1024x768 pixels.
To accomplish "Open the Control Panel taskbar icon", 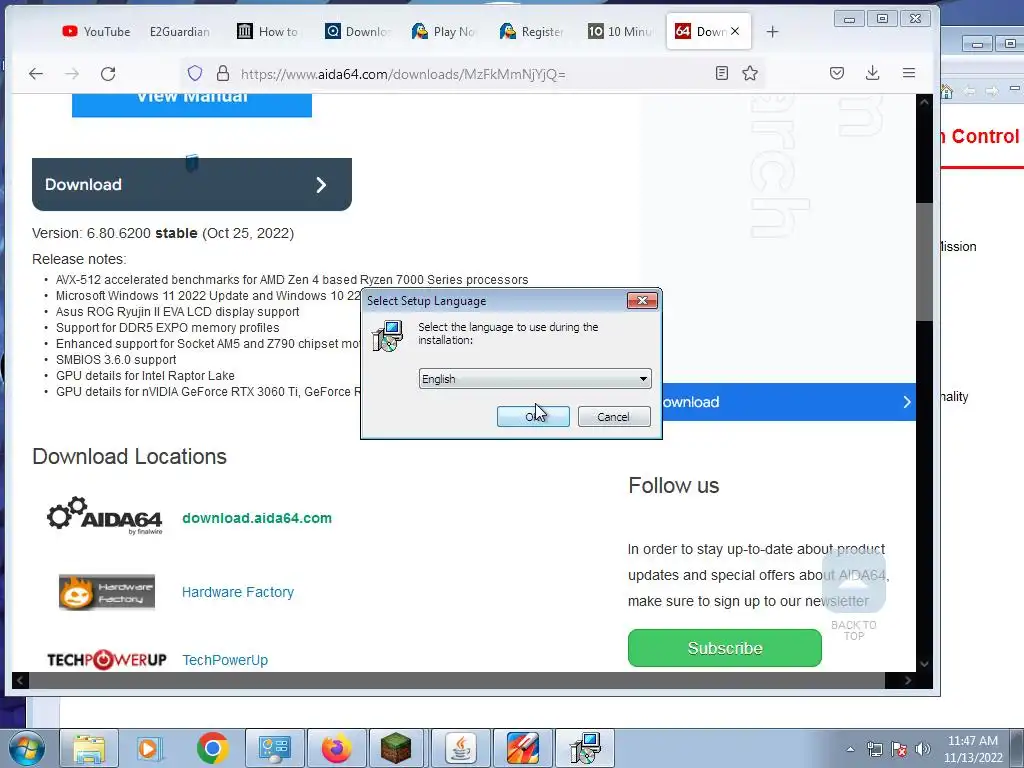I will tap(274, 748).
